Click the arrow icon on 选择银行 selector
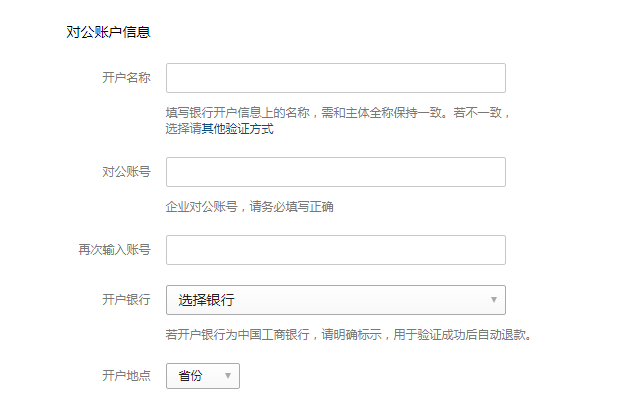640x411 pixels. [494, 300]
